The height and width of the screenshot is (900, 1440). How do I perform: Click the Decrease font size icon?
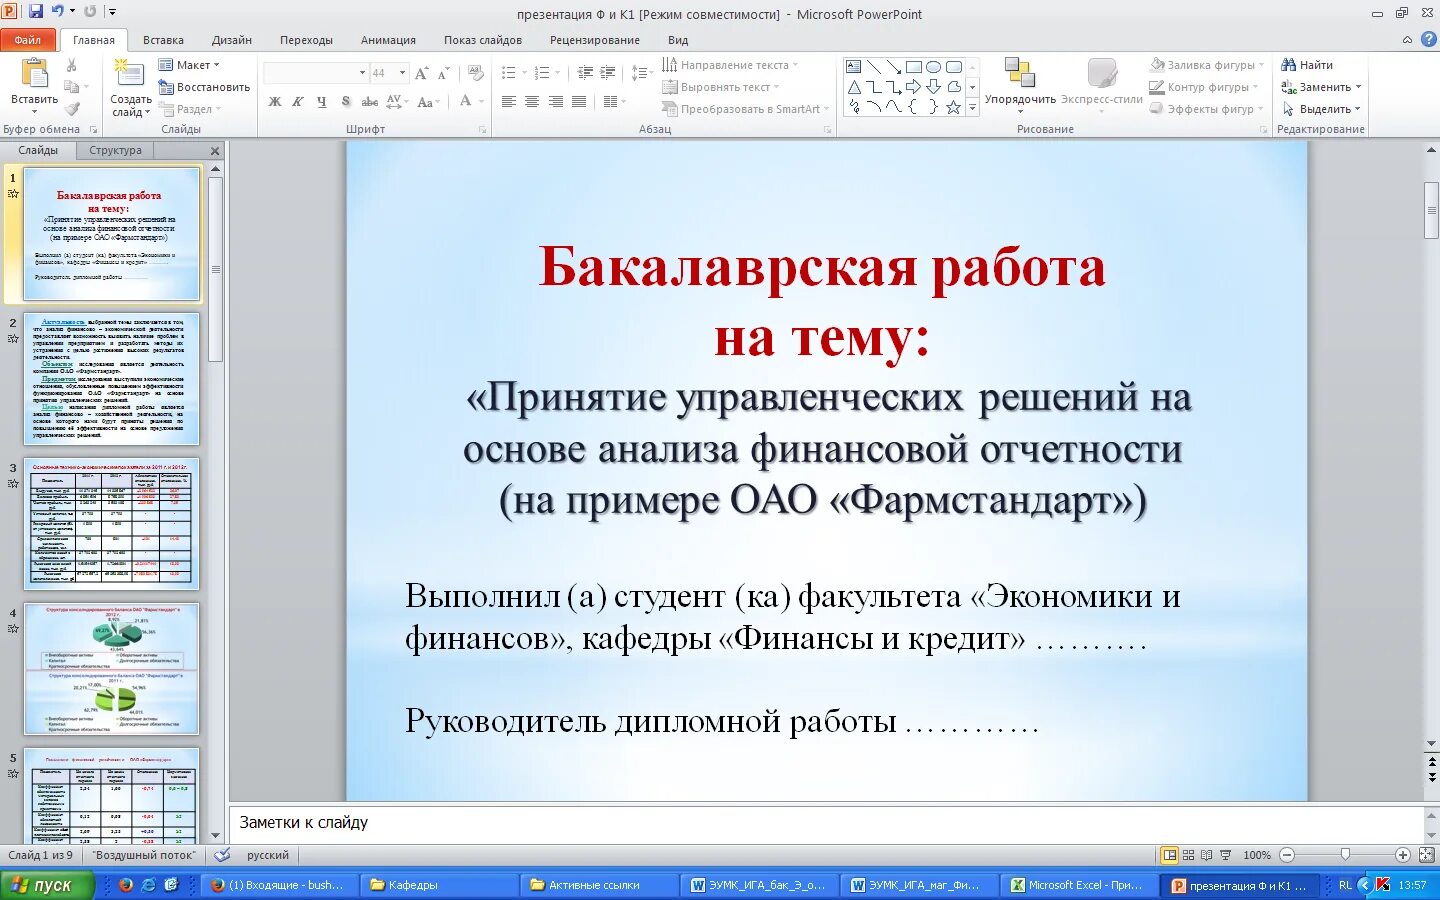pyautogui.click(x=443, y=73)
